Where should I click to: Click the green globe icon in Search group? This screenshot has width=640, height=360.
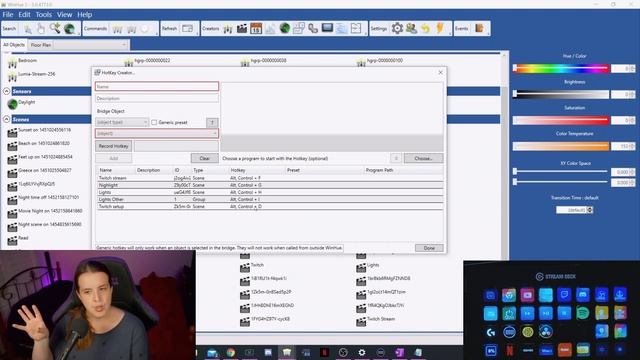click(69, 29)
